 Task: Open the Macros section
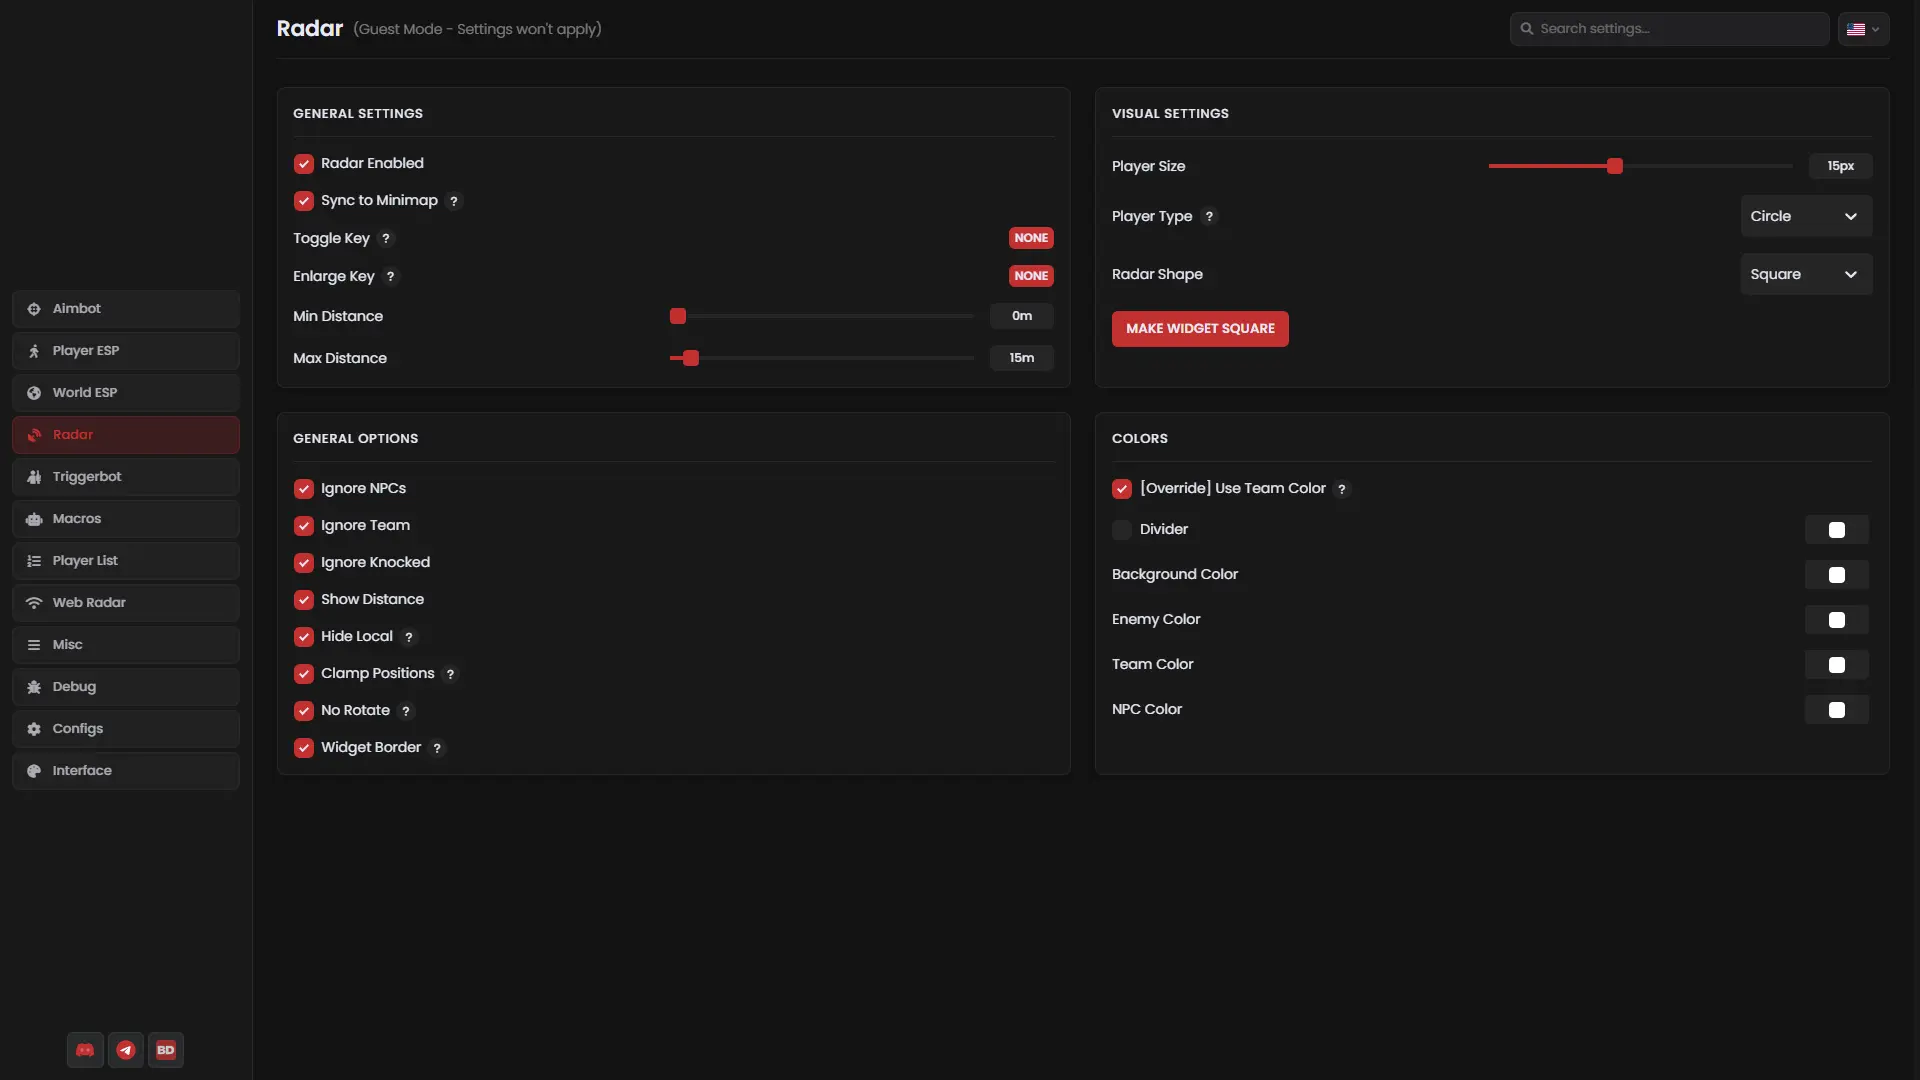tap(126, 519)
